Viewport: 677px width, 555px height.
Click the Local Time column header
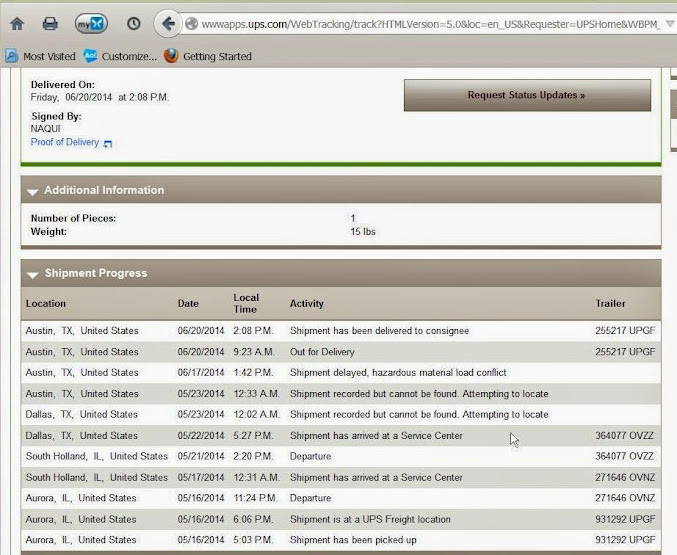[x=246, y=303]
